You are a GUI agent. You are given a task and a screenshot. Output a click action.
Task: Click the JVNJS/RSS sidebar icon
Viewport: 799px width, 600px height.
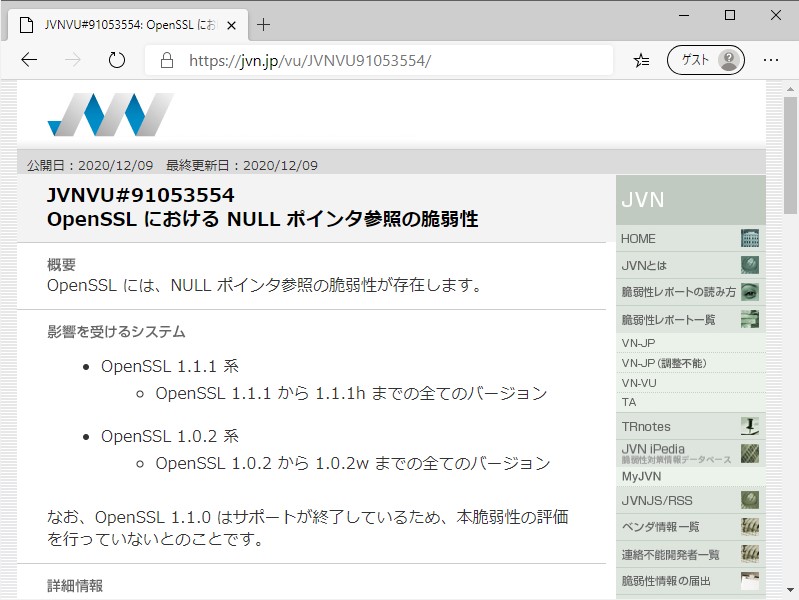[750, 500]
